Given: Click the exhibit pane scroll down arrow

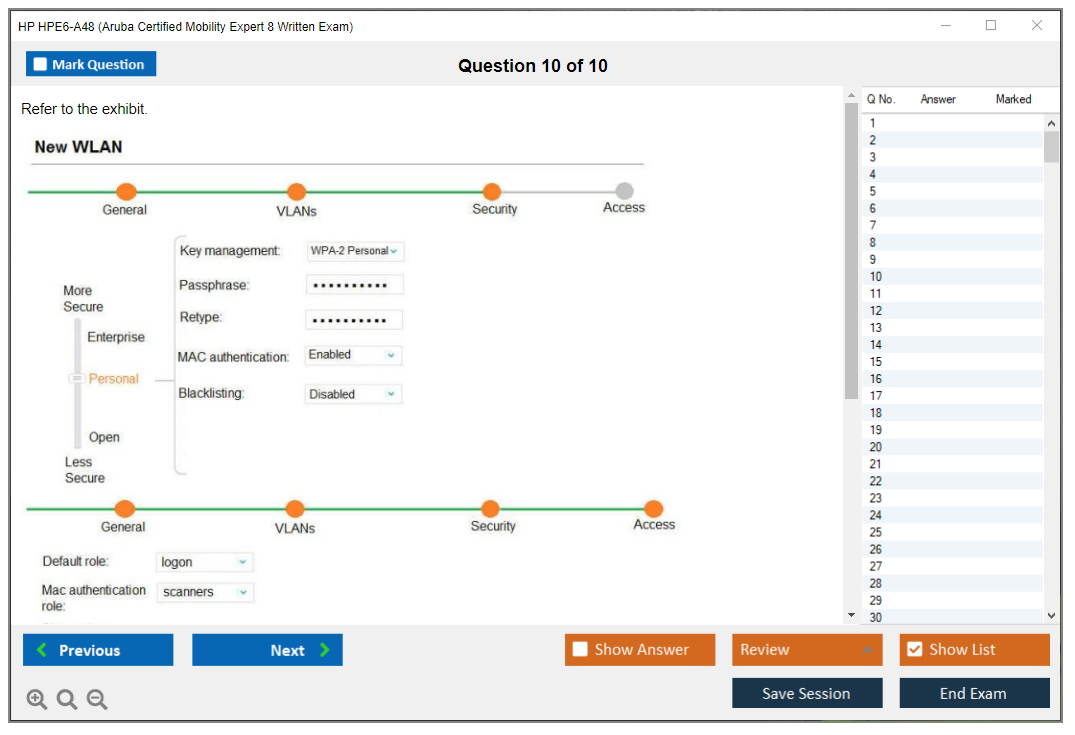Looking at the screenshot, I should [x=851, y=615].
